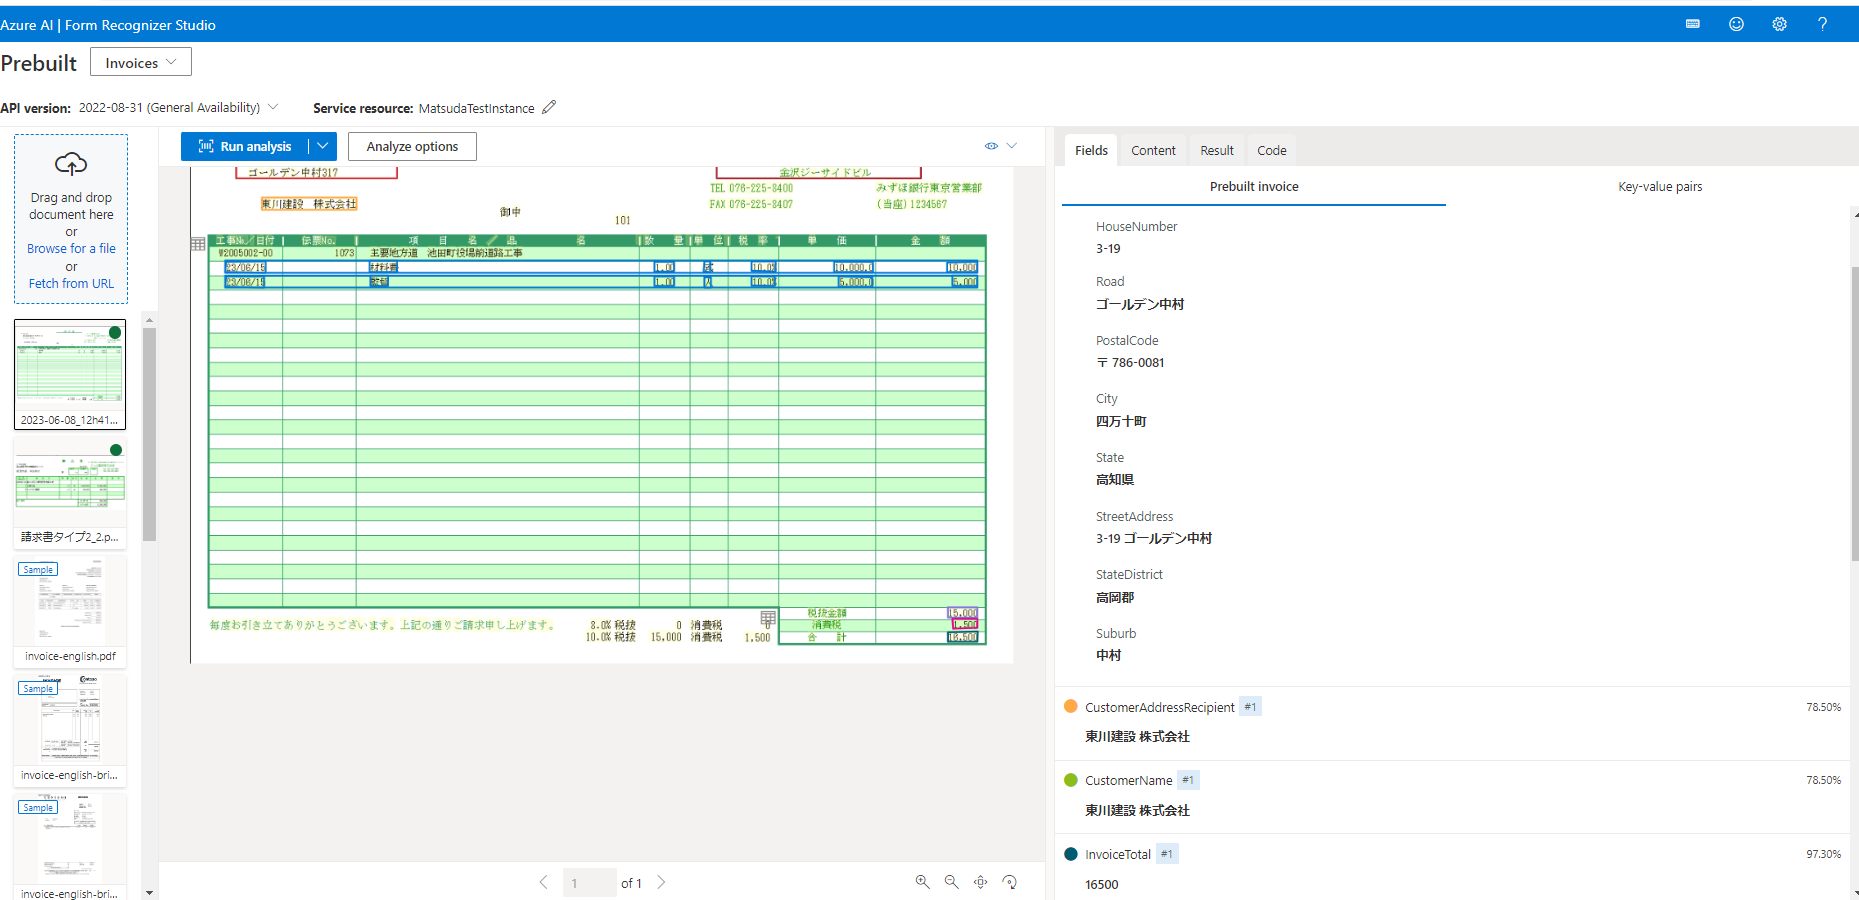This screenshot has width=1859, height=900.
Task: Click table icon near totals section
Action: coord(768,618)
